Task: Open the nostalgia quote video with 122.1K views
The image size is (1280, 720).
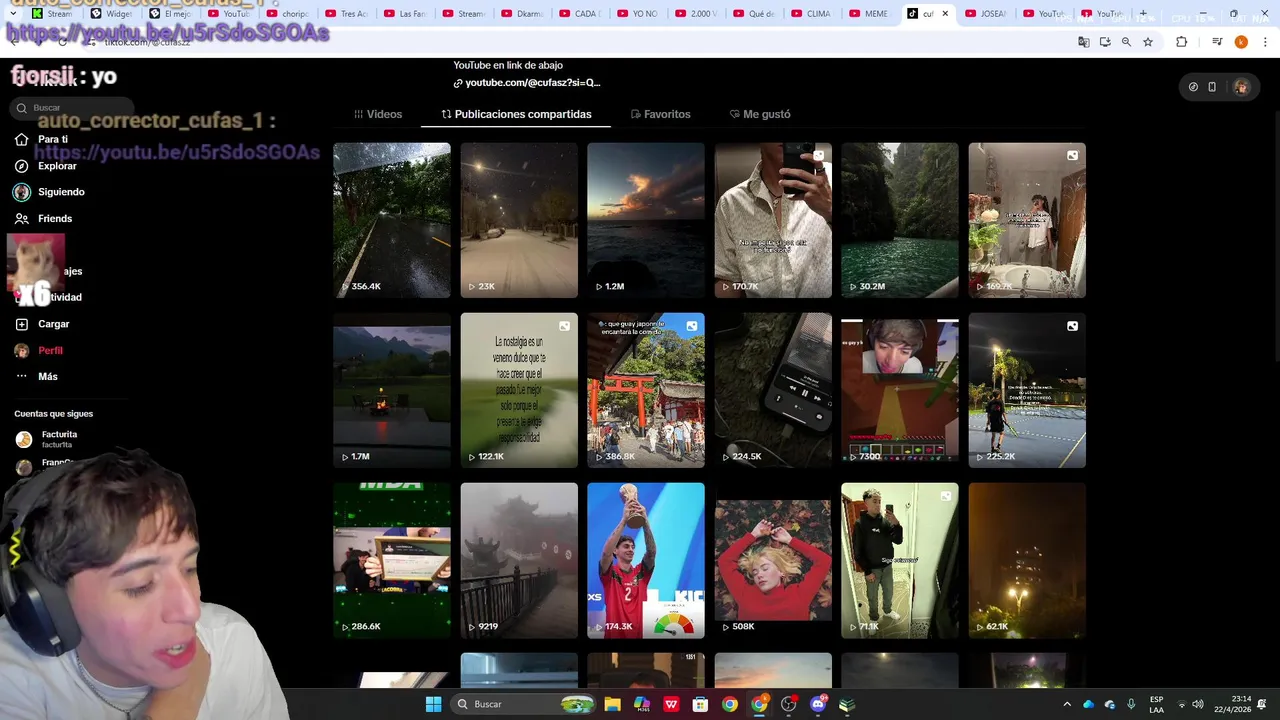Action: coord(519,390)
